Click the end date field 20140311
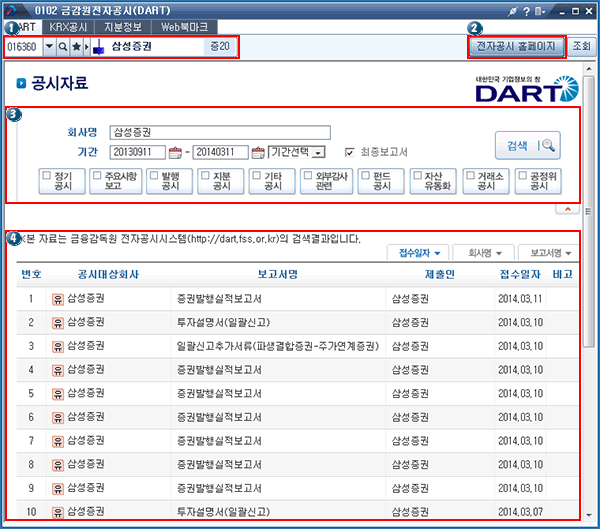 pos(220,152)
